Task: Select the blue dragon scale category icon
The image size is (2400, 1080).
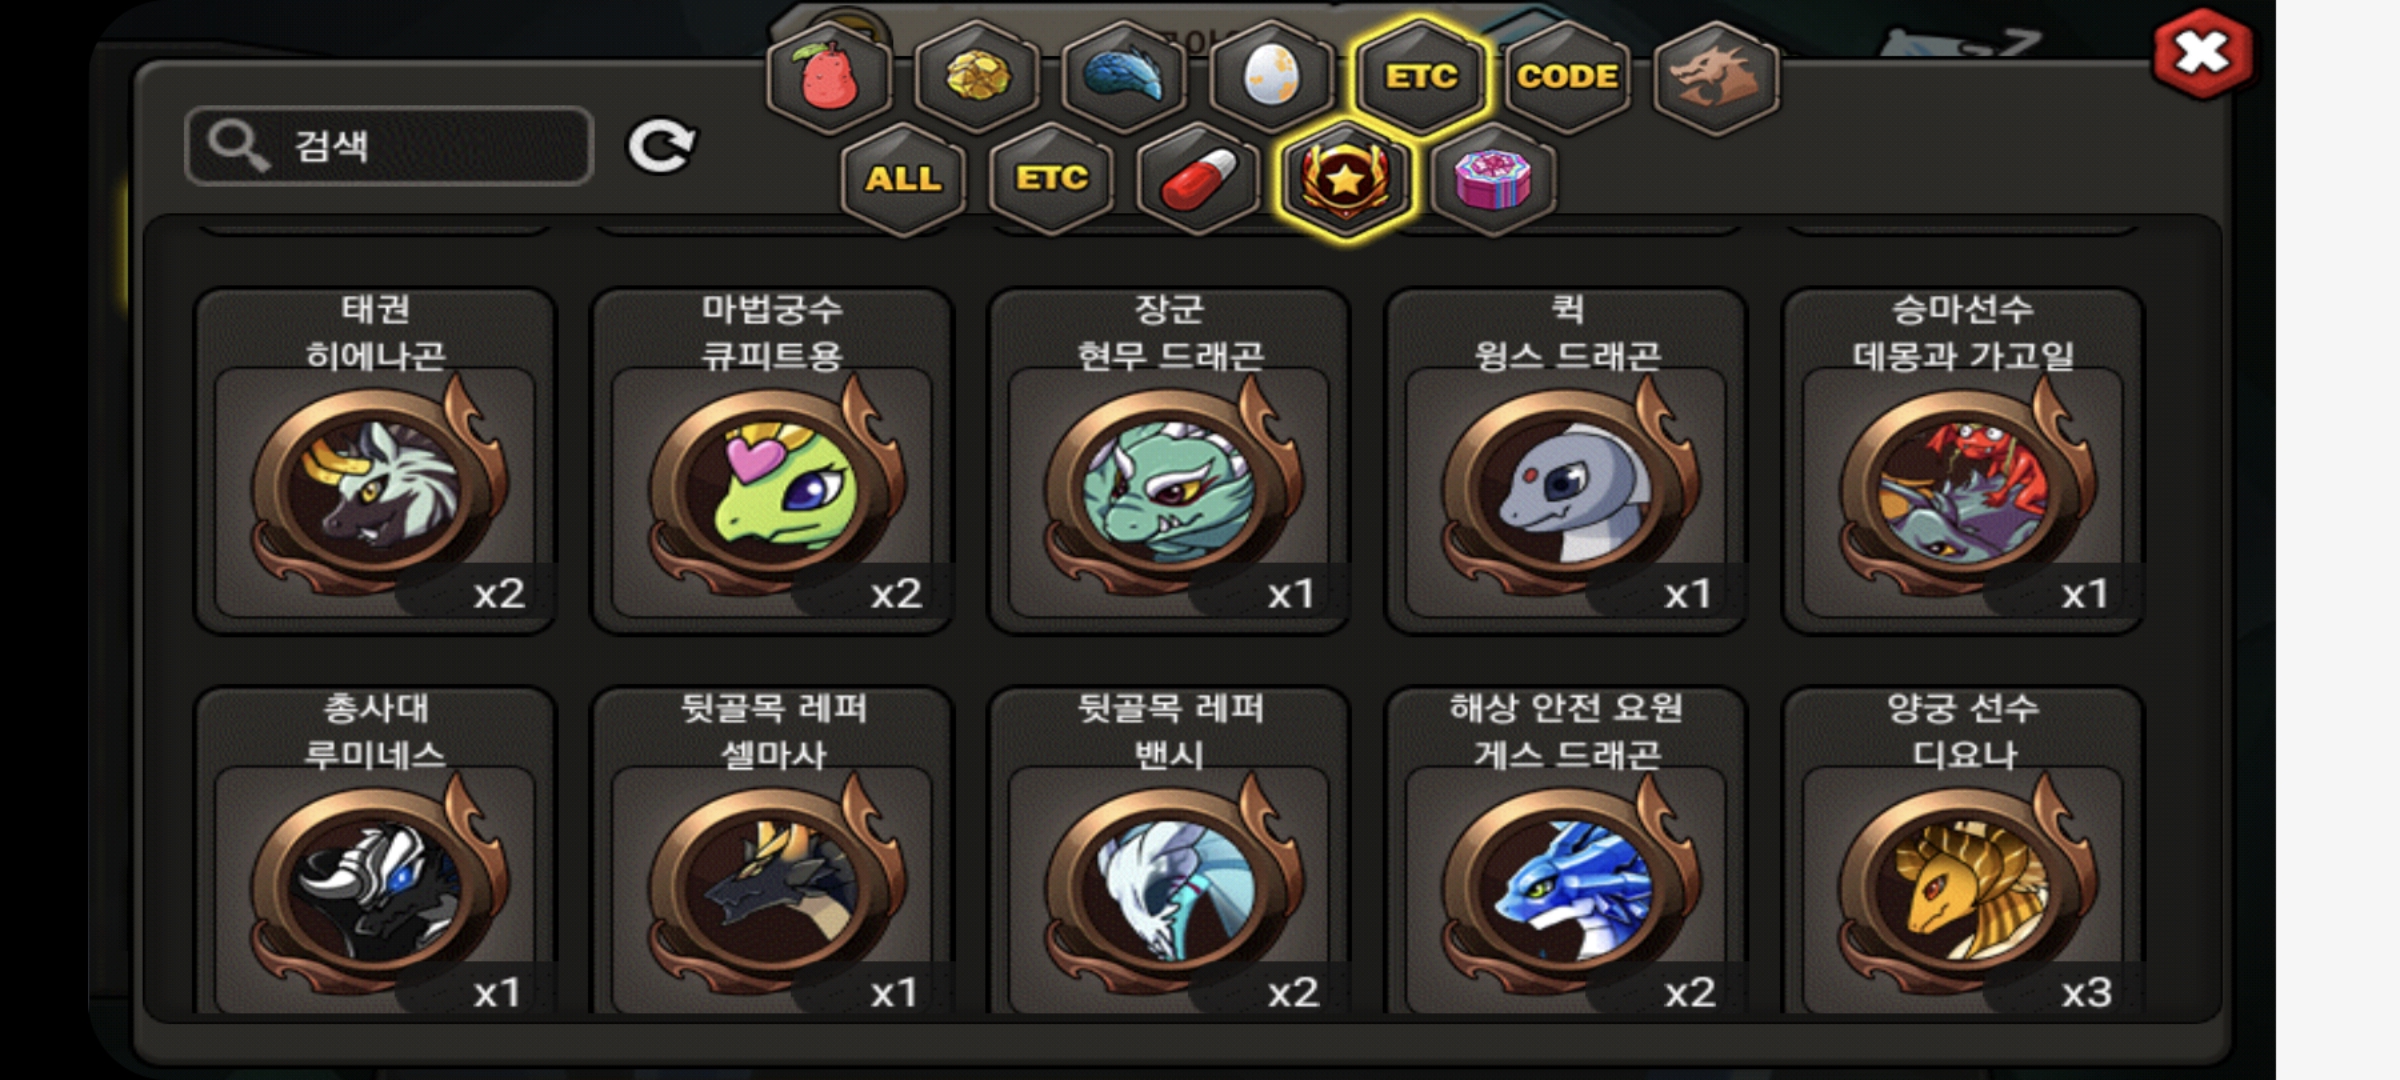Action: pos(1124,77)
